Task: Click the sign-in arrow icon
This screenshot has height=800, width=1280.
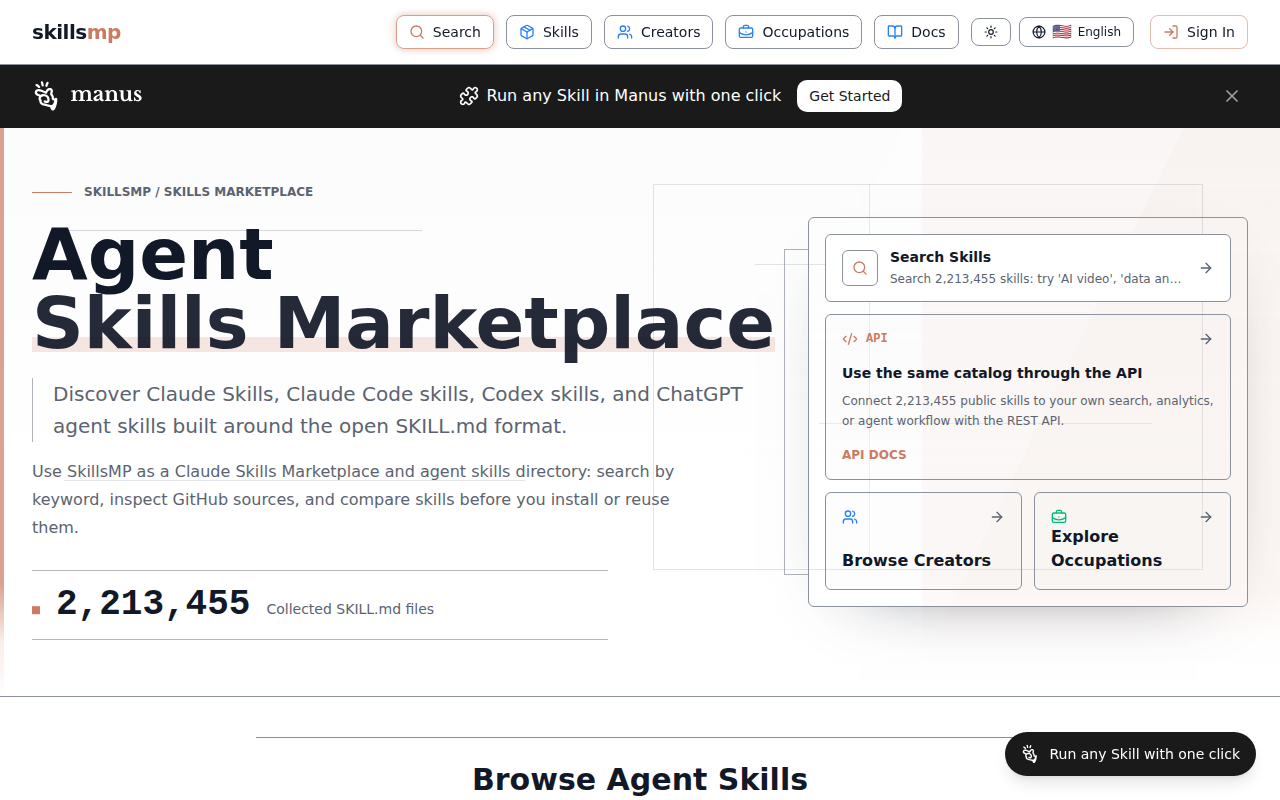Action: (x=1171, y=32)
